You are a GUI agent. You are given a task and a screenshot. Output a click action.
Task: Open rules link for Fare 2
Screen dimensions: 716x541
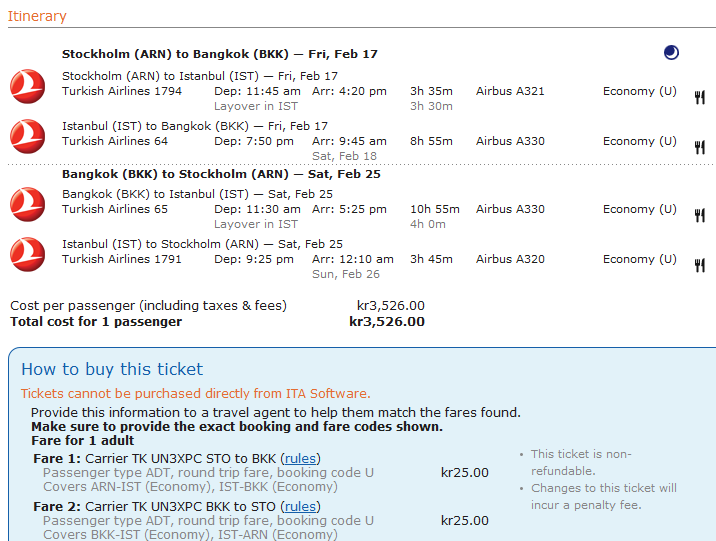300,506
